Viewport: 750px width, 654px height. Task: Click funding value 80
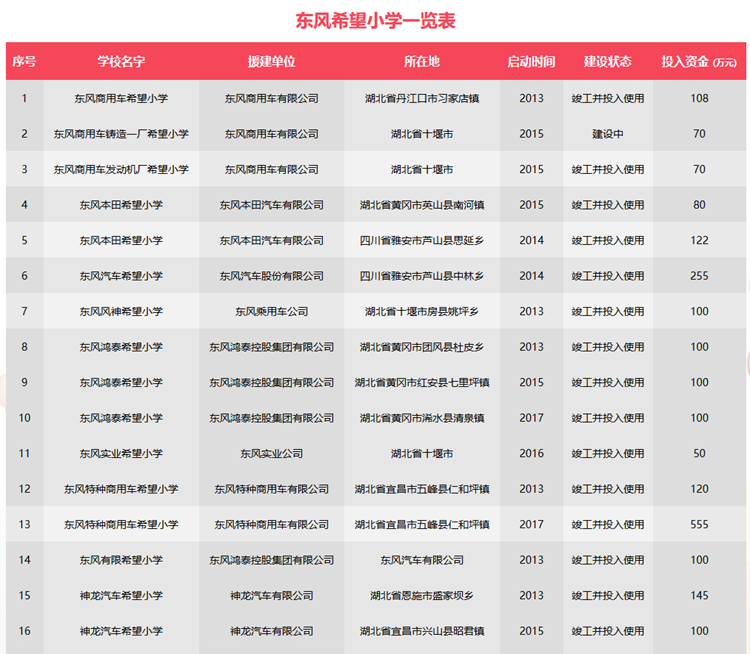(699, 205)
